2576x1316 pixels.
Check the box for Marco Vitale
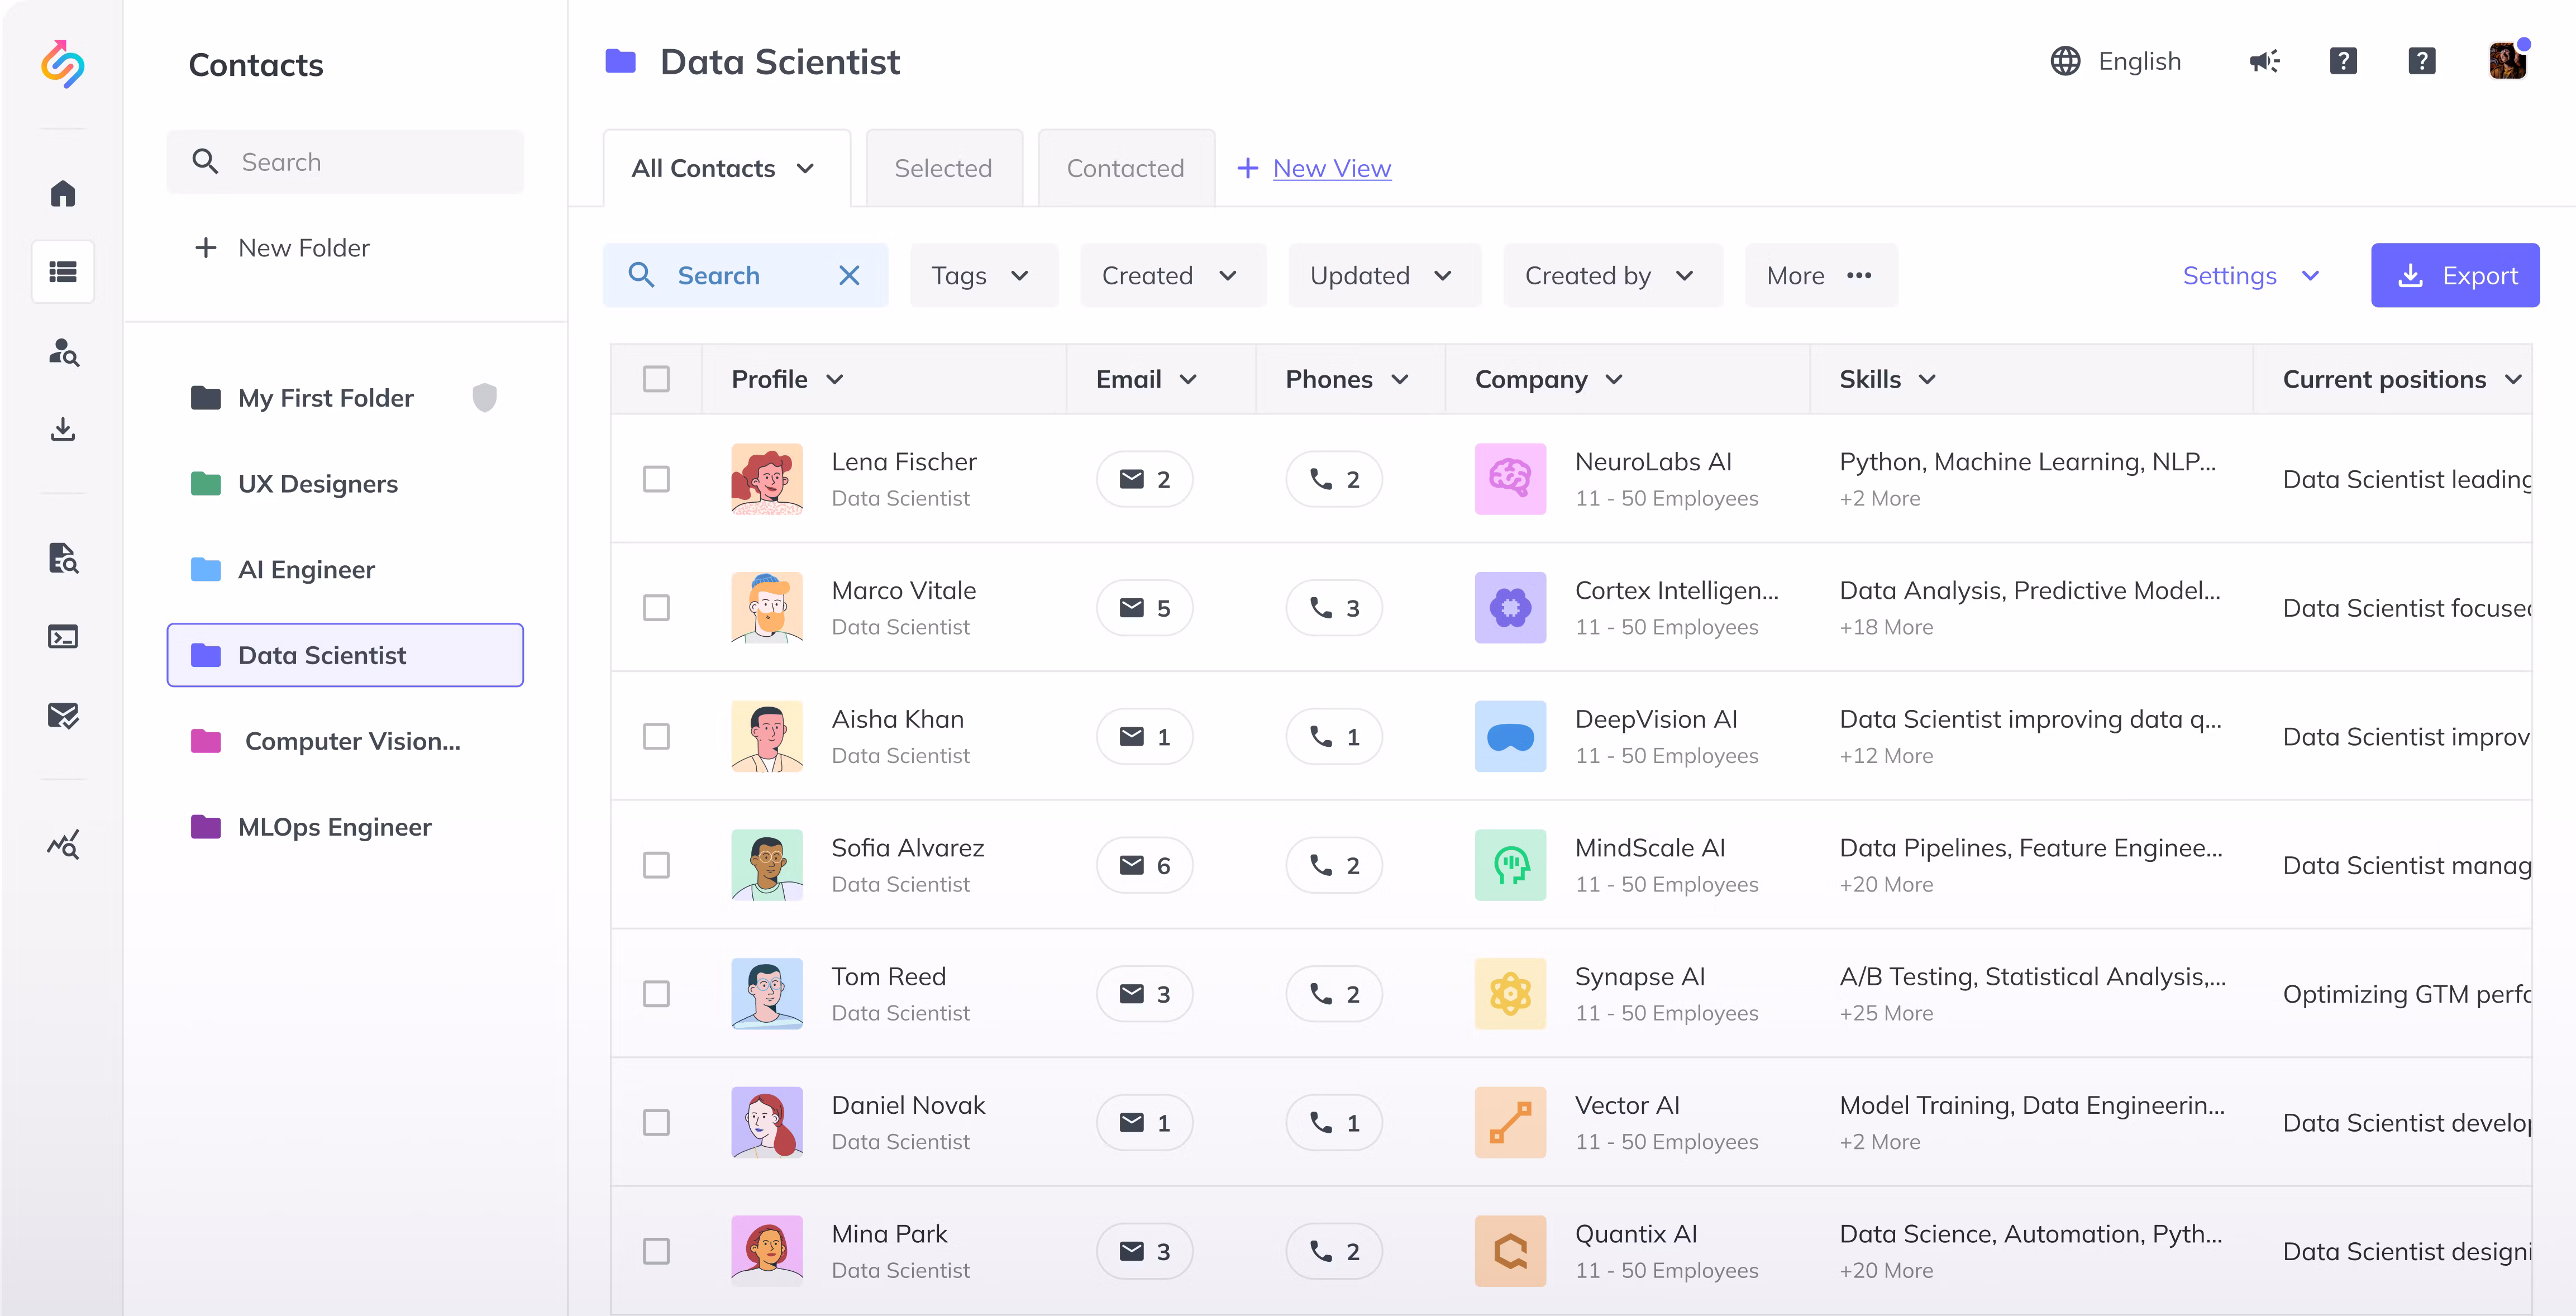(x=656, y=608)
